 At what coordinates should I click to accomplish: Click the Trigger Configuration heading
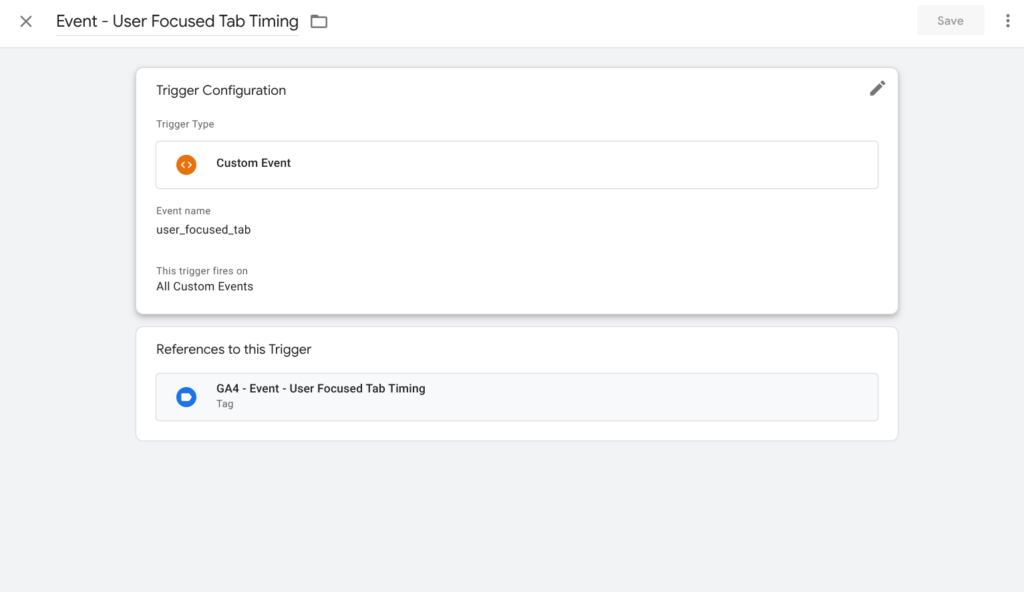click(x=220, y=90)
